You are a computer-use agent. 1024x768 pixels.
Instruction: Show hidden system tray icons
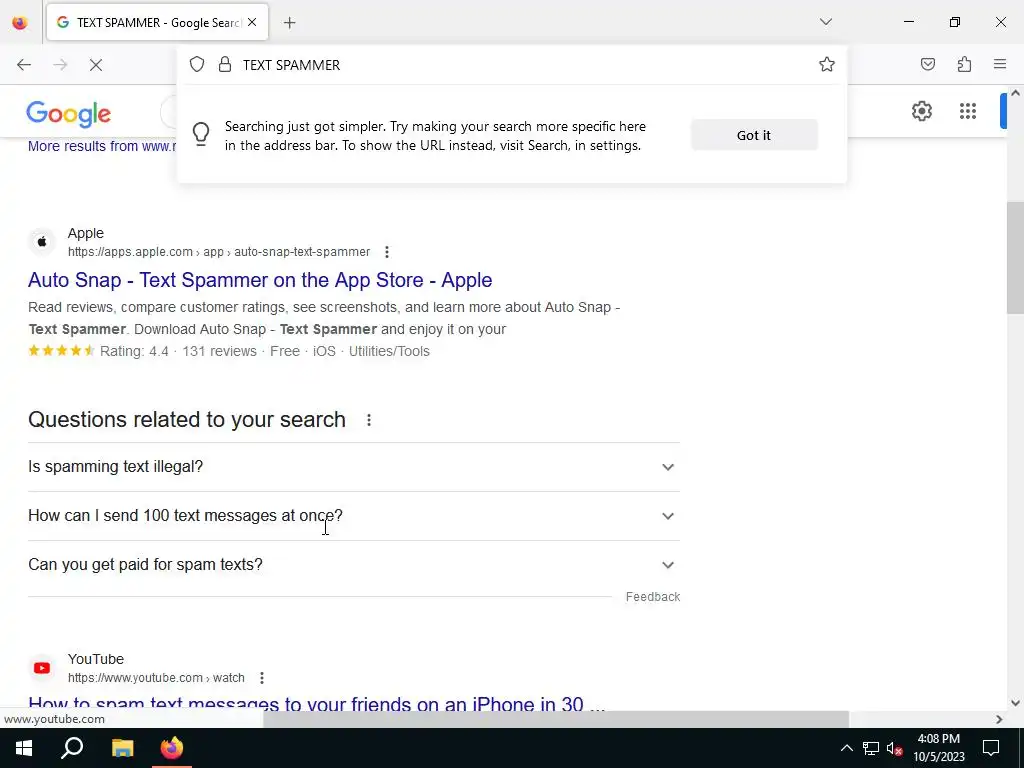846,748
